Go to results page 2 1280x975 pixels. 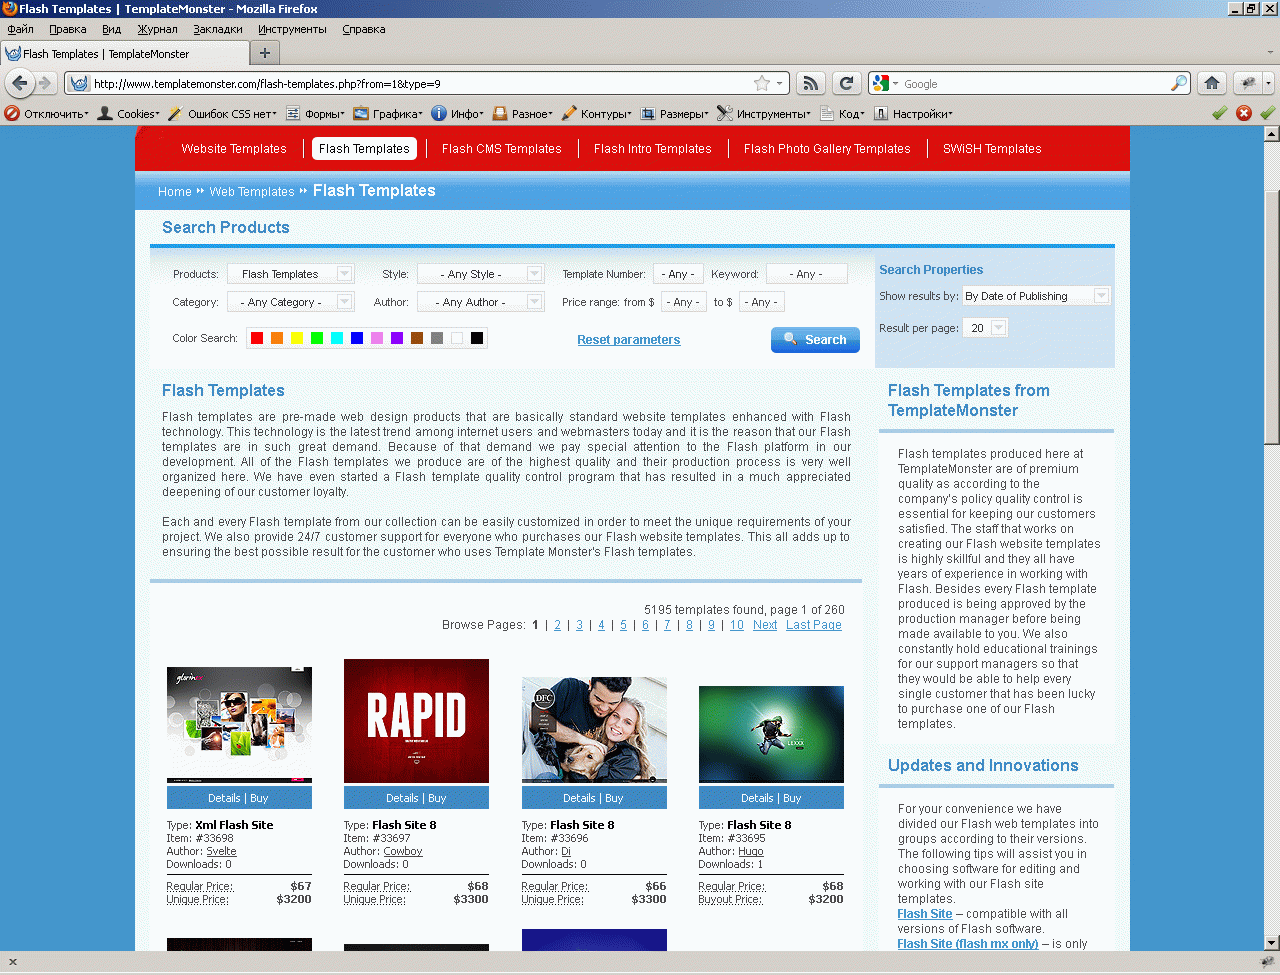point(558,625)
